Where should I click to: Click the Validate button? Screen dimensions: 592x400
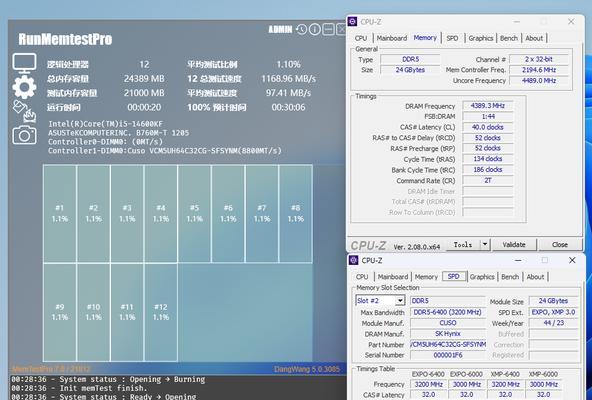pyautogui.click(x=514, y=245)
